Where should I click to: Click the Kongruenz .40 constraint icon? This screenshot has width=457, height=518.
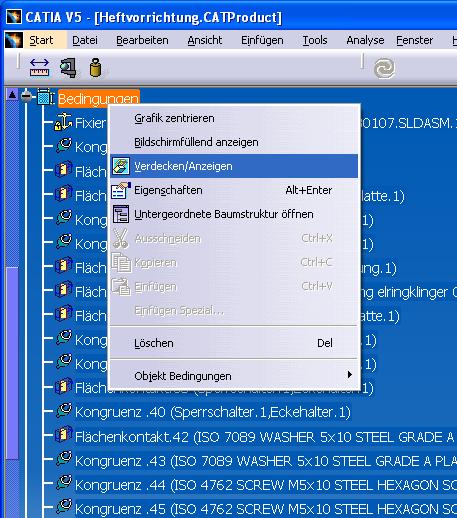(x=64, y=411)
